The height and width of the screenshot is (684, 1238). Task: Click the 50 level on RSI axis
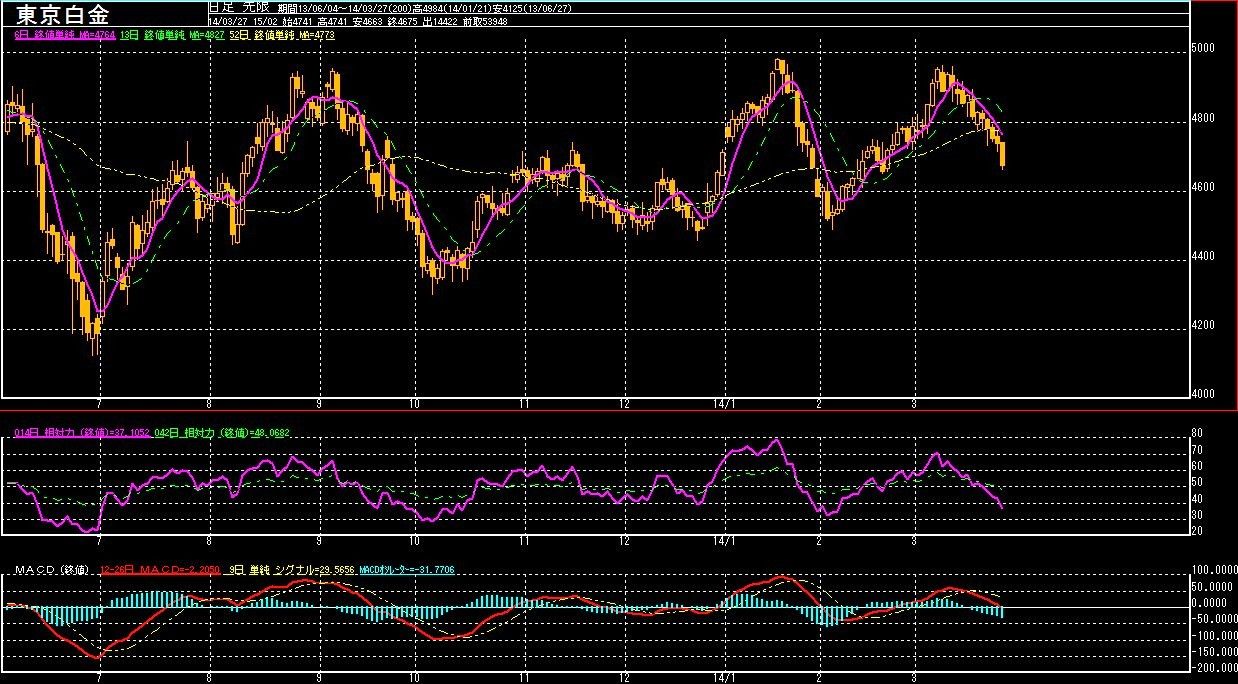click(x=1196, y=482)
